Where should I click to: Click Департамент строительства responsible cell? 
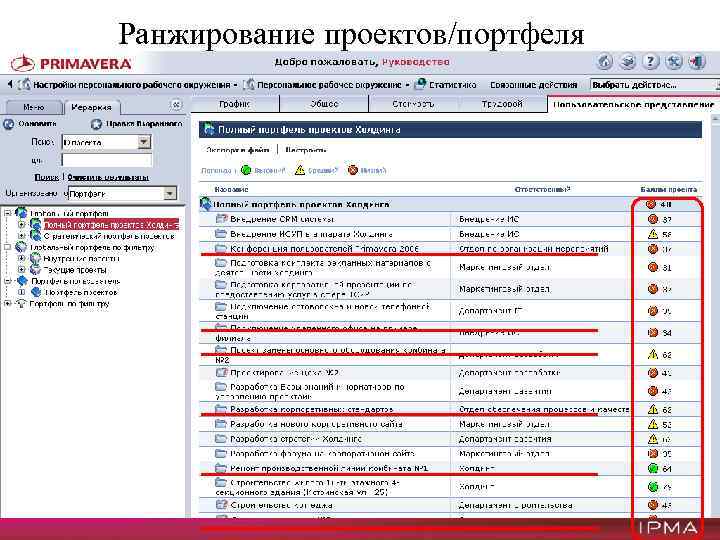tap(515, 505)
